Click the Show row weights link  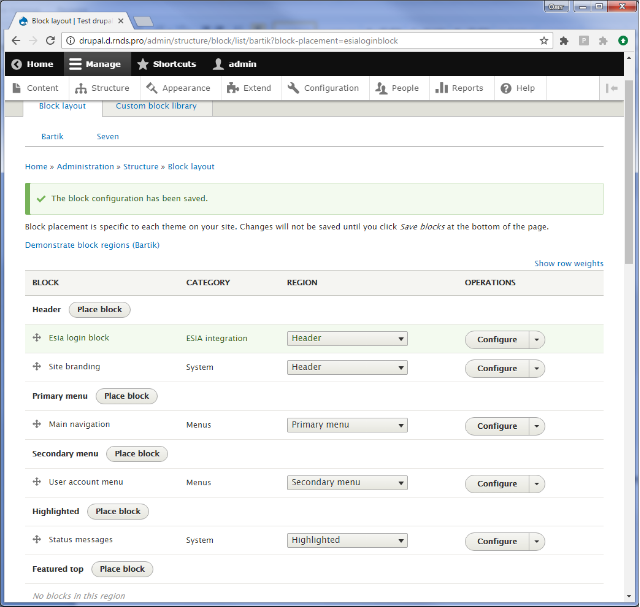tap(568, 264)
